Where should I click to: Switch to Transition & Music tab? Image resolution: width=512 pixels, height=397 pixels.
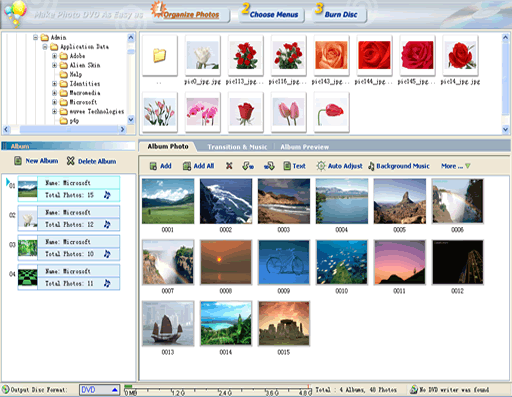237,147
